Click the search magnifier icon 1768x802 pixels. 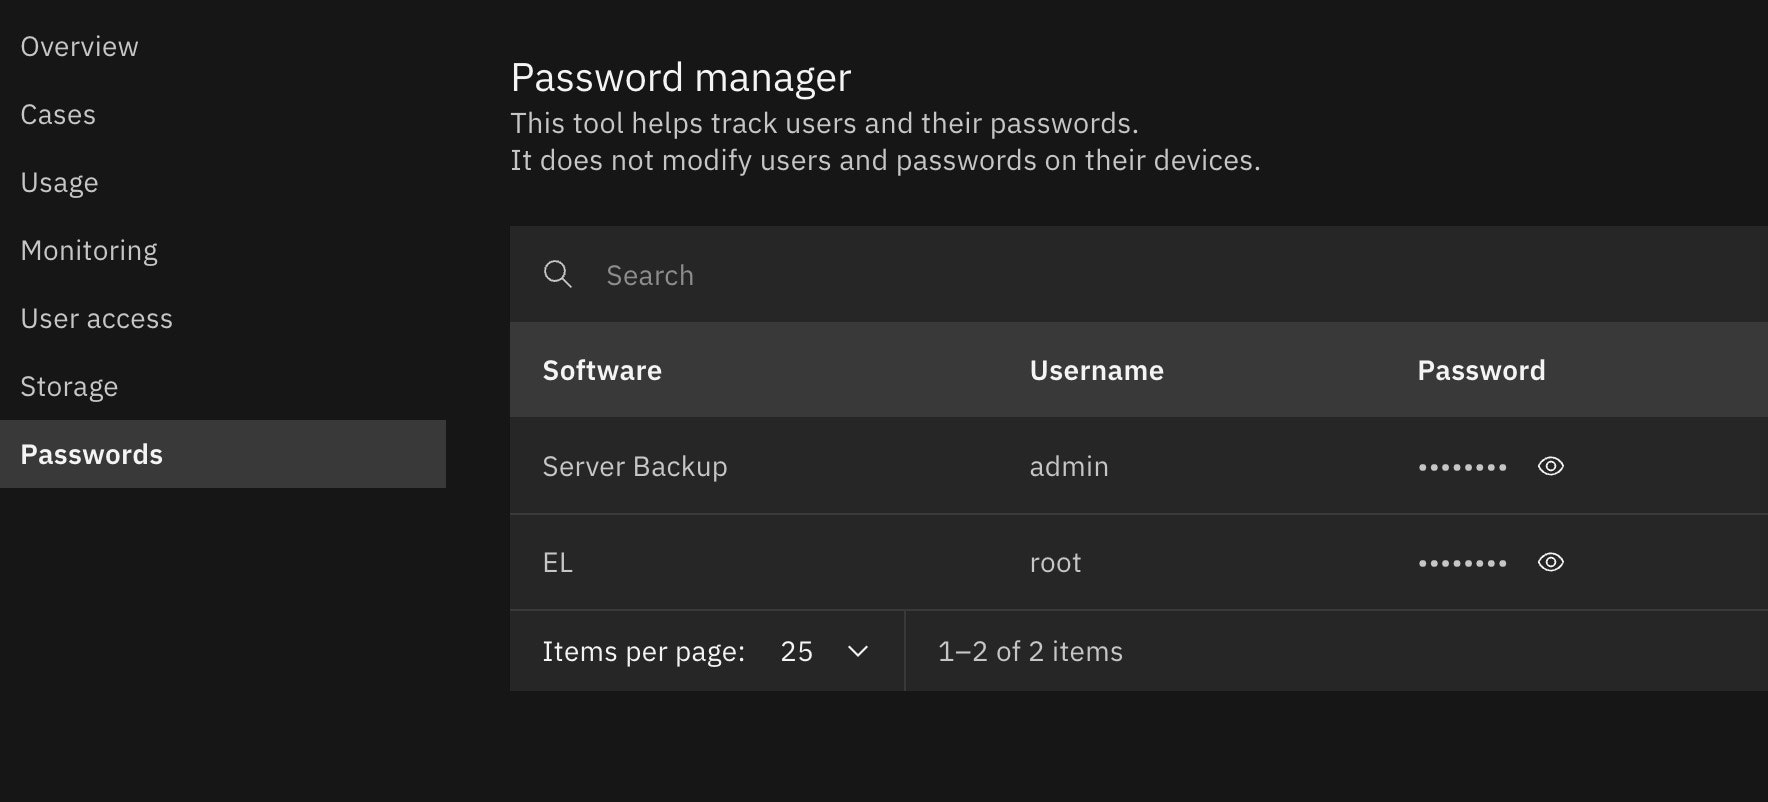pyautogui.click(x=557, y=274)
